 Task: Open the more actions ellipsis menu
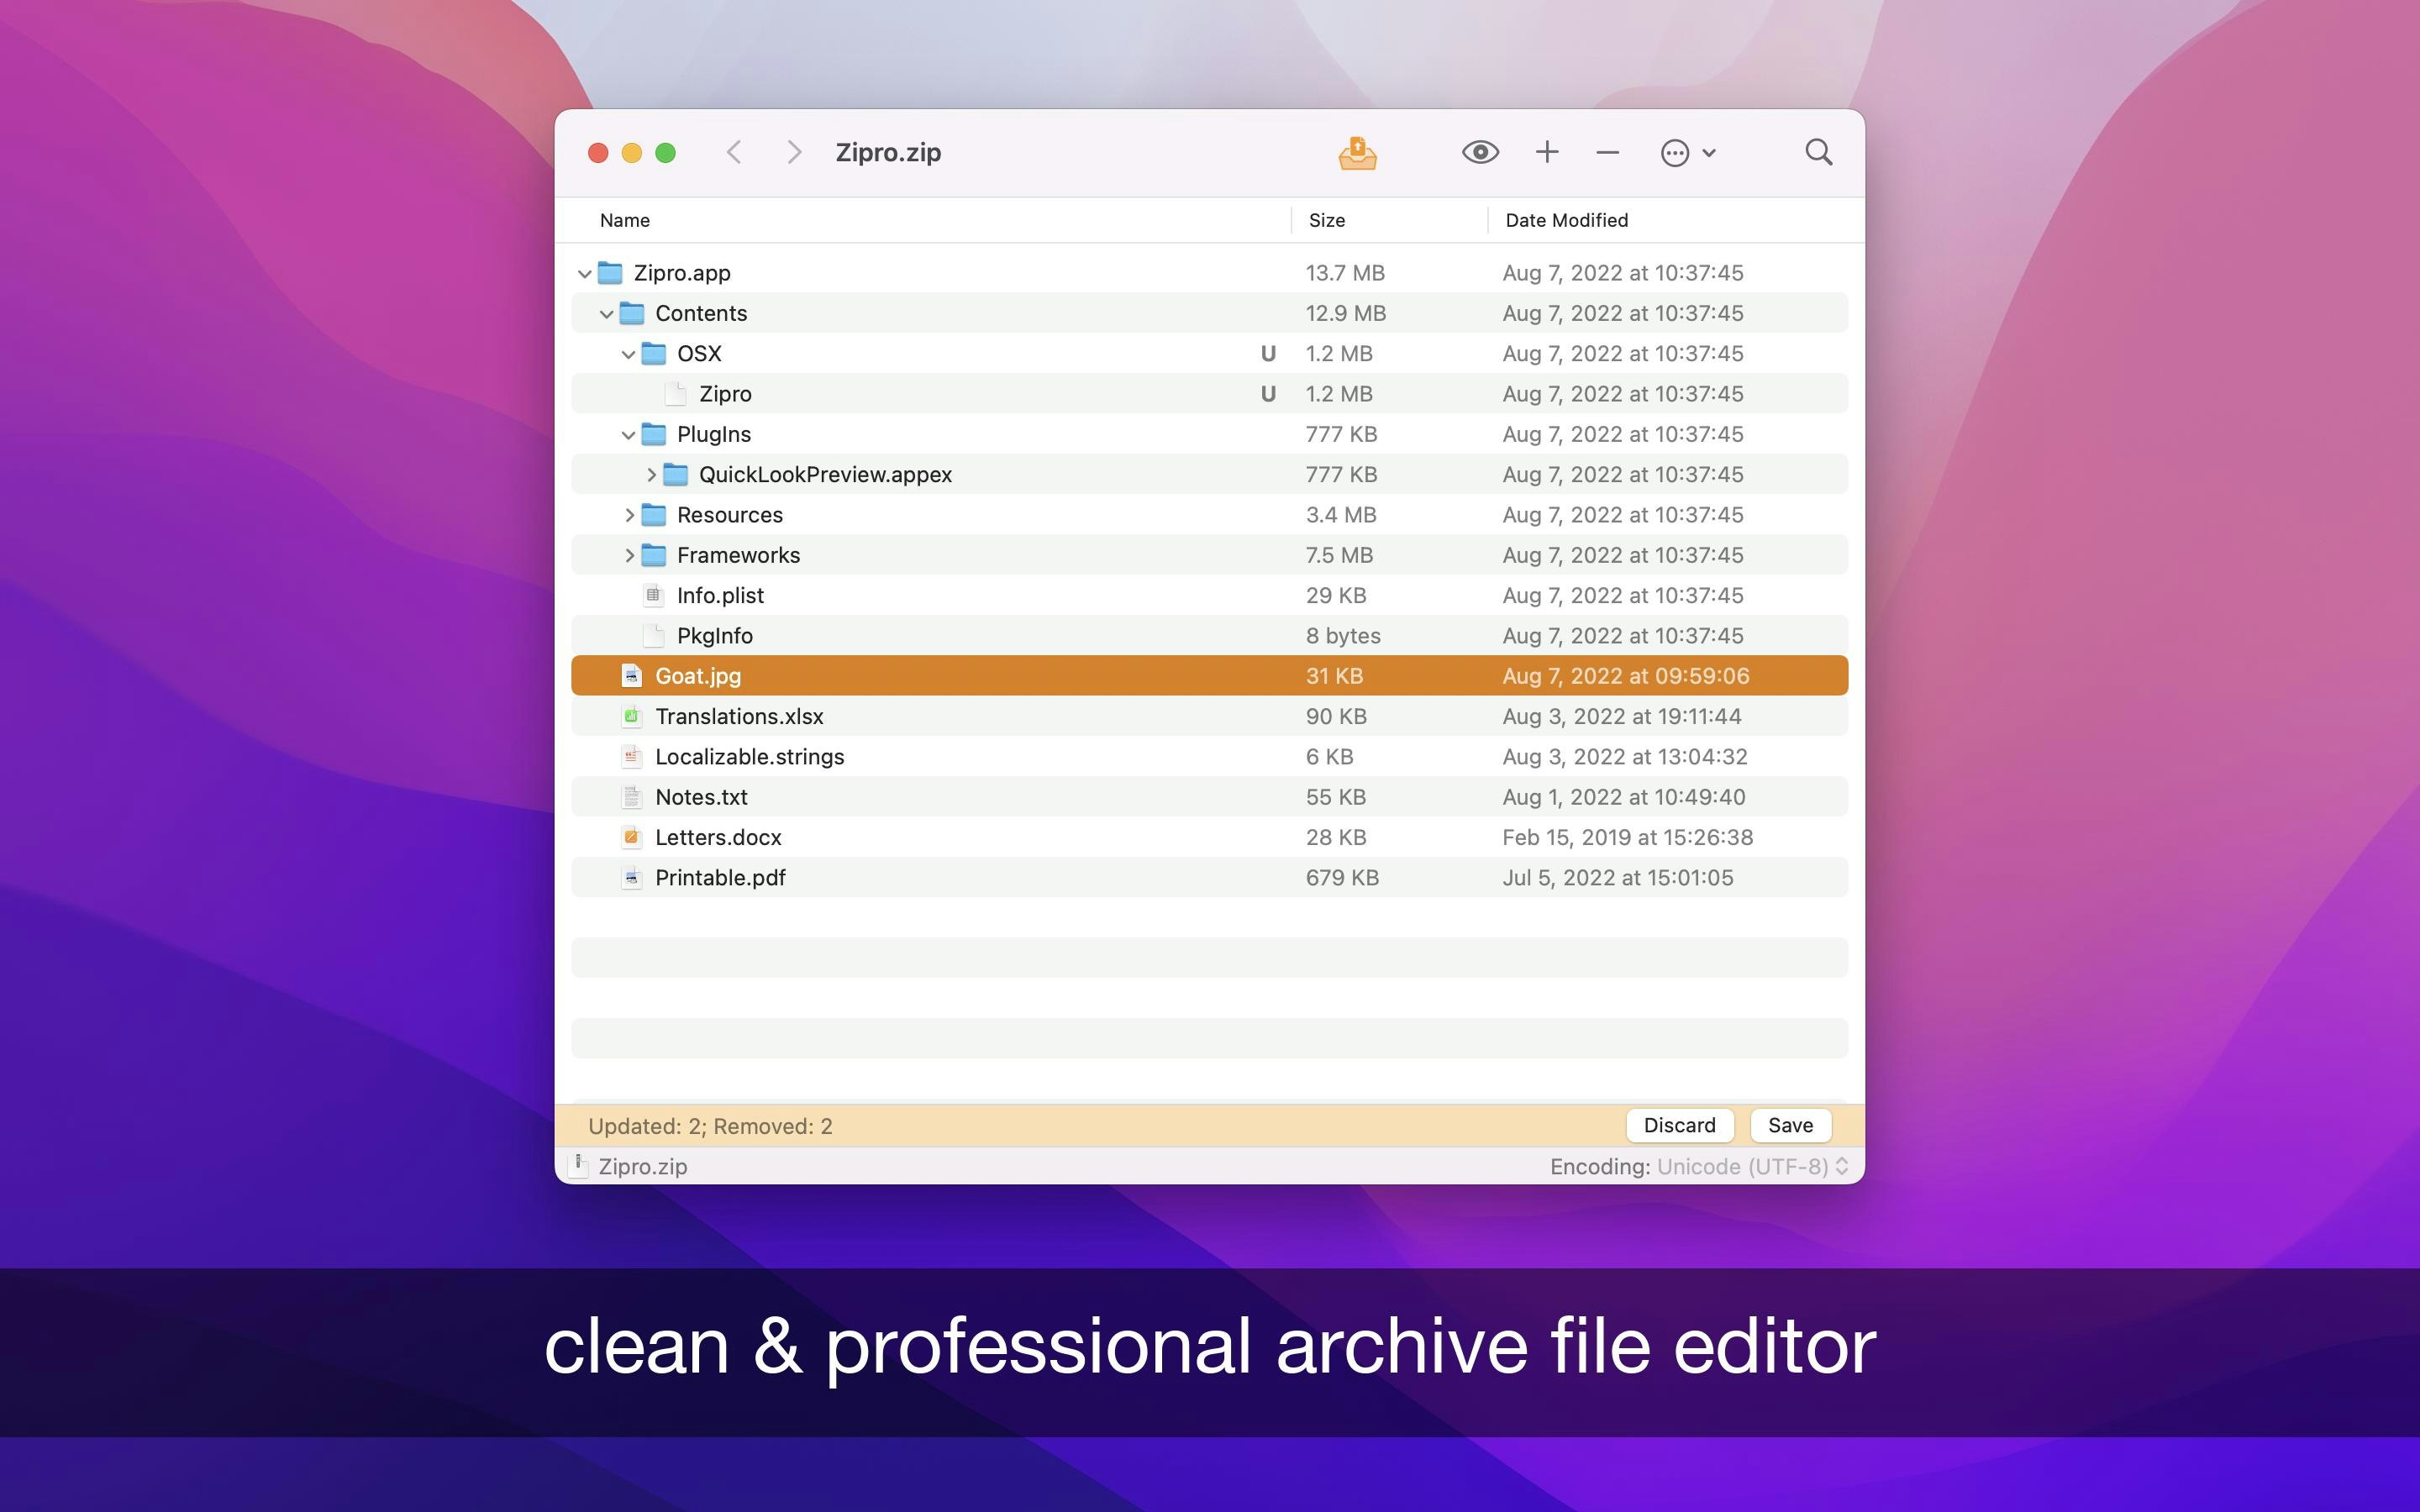click(1688, 153)
